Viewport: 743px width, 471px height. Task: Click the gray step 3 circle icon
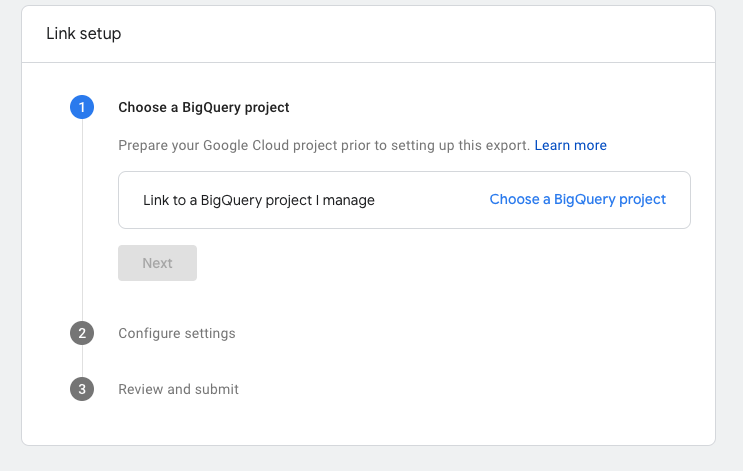coord(82,389)
